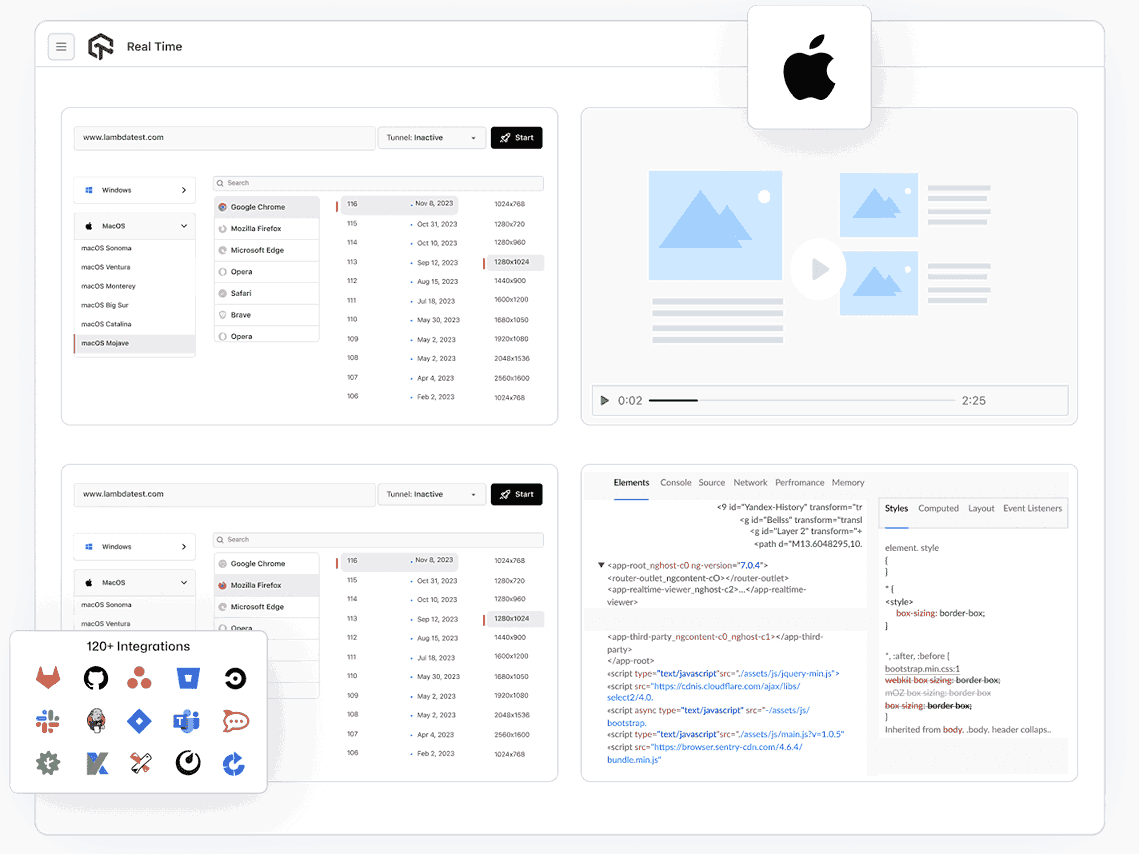Select the Katalon K integration icon

(97, 763)
